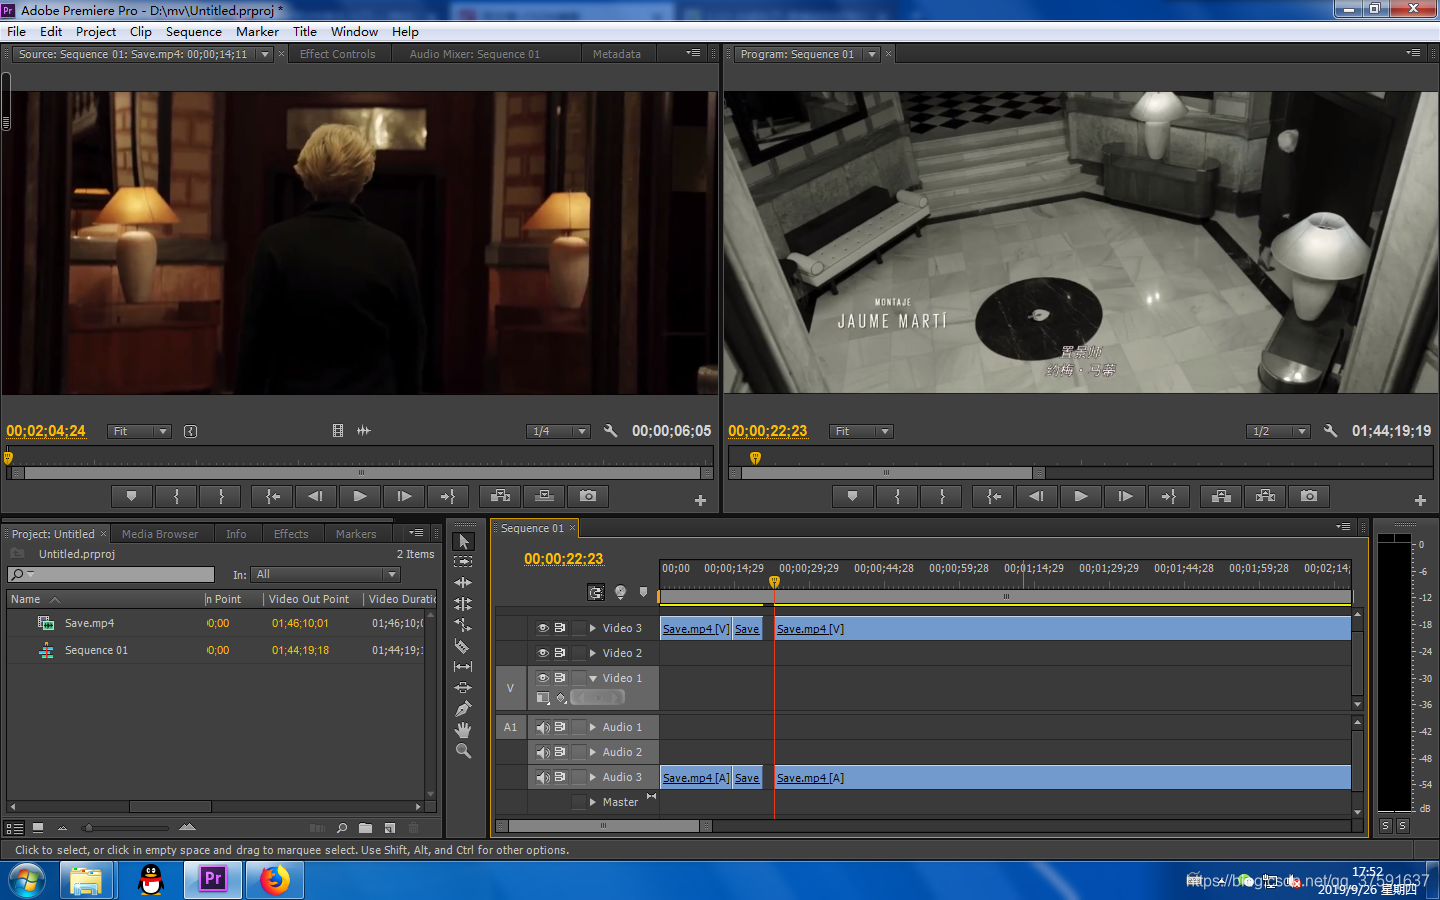1440x900 pixels.
Task: Open the In: All filter dropdown
Action: coord(326,574)
